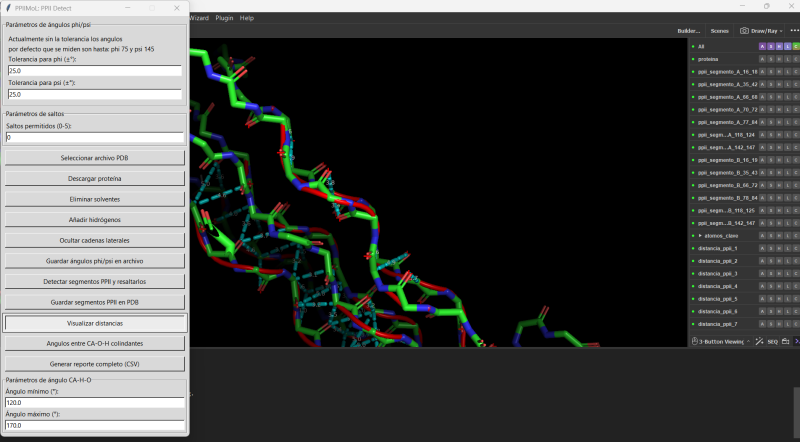Viewport: 800px width, 442px height.
Task: Open the 3-Button Viewing mouse mode dropdown
Action: tap(720, 341)
